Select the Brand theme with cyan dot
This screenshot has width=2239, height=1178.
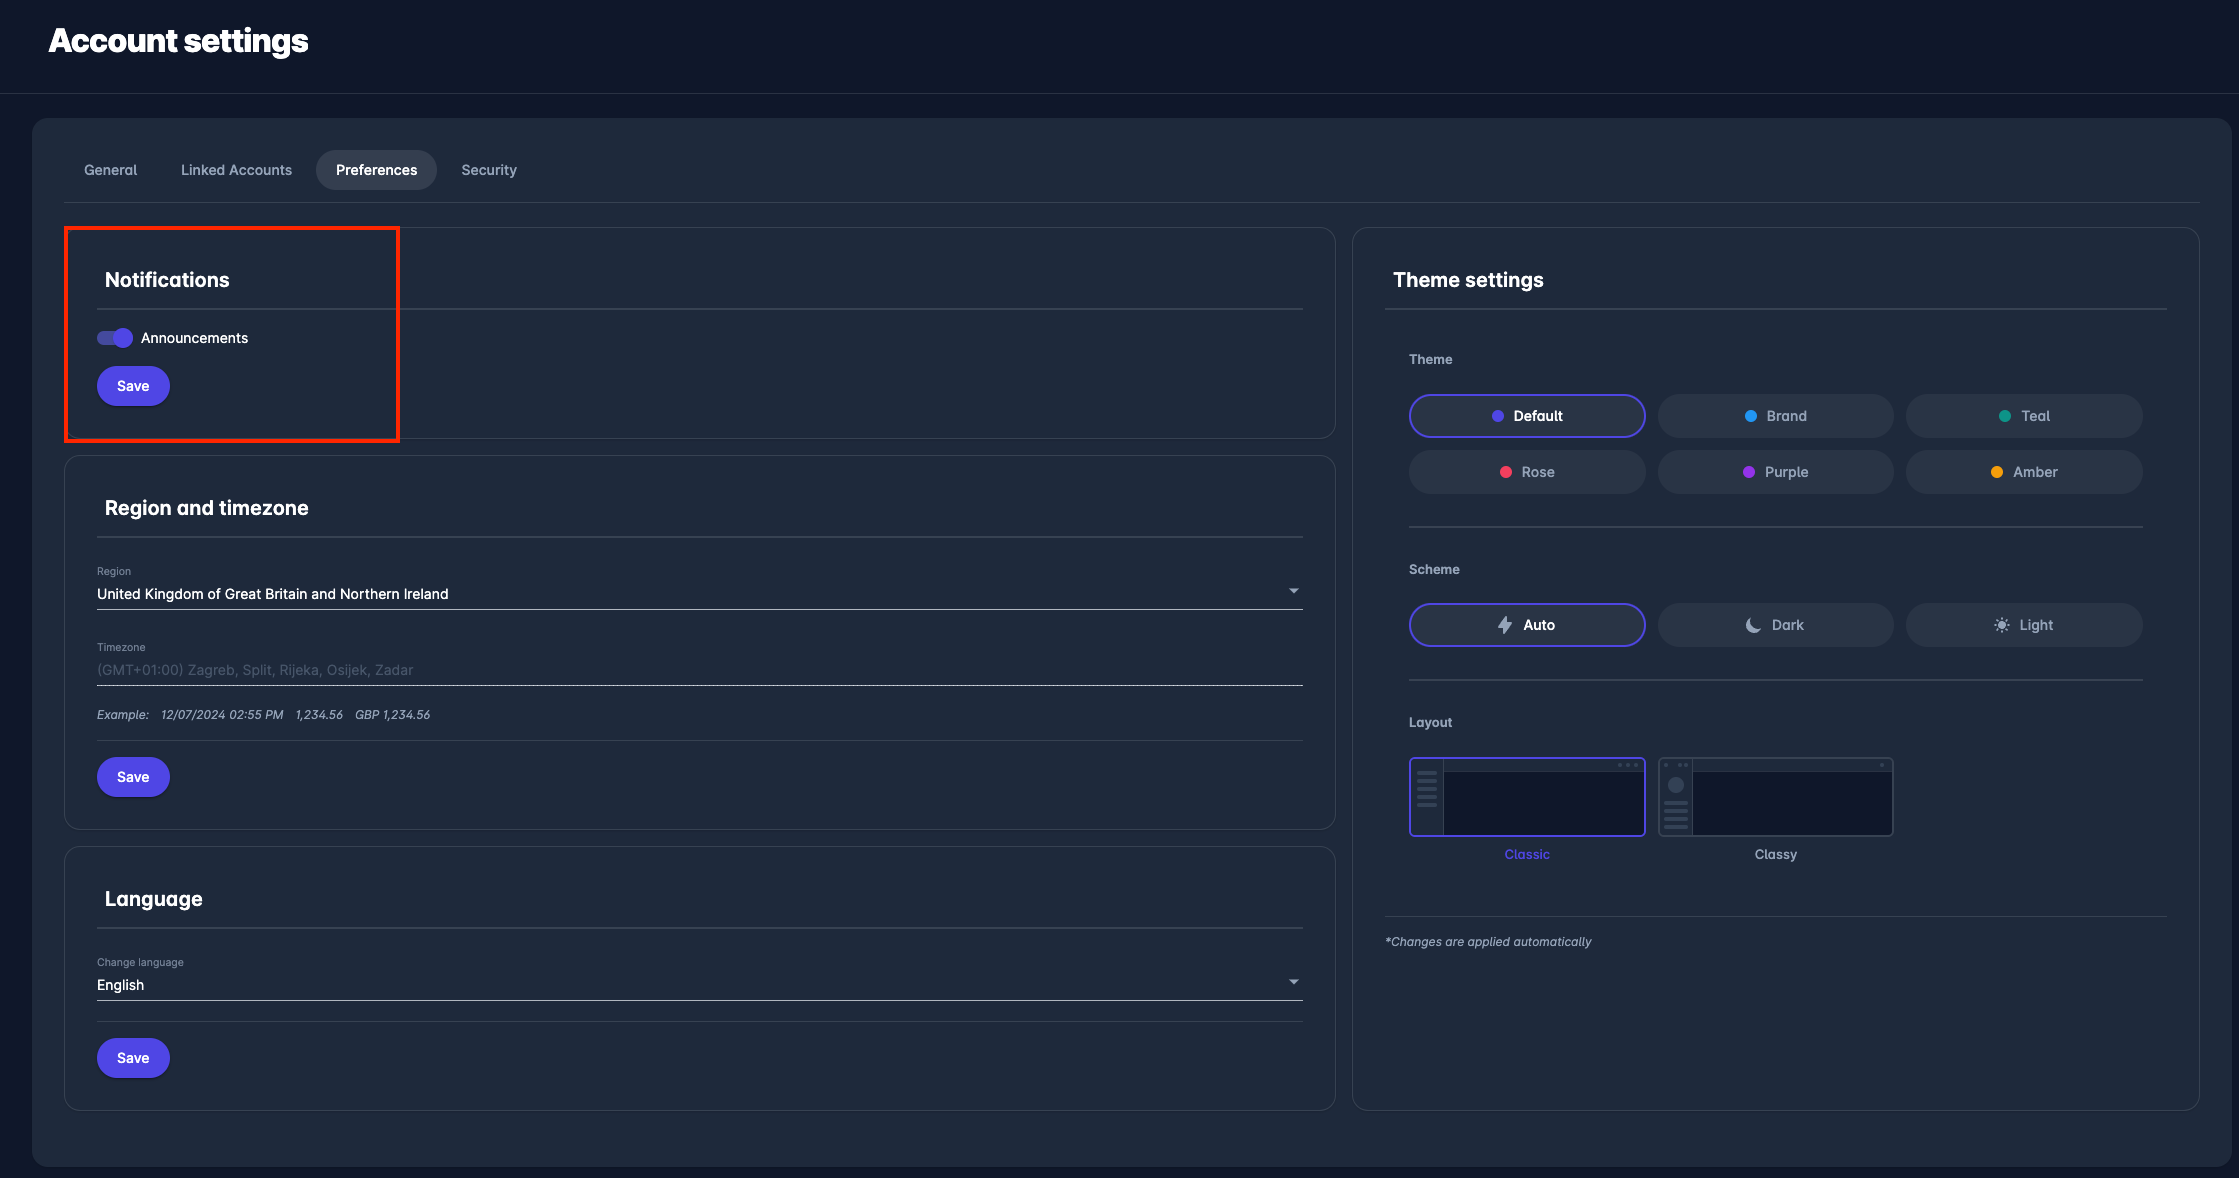tap(1775, 415)
